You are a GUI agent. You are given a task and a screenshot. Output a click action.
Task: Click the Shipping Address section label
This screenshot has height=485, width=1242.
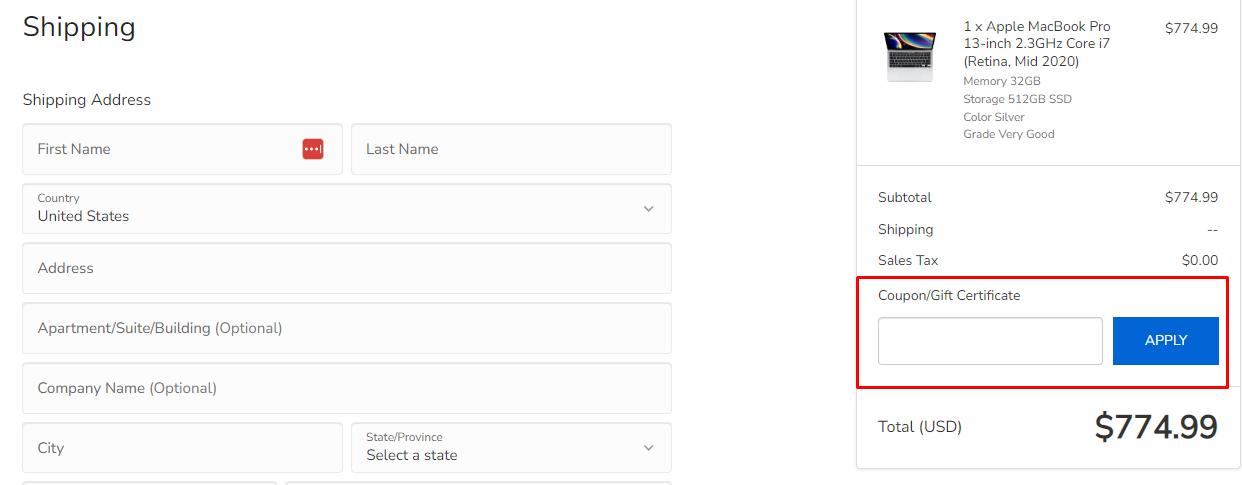pyautogui.click(x=87, y=100)
